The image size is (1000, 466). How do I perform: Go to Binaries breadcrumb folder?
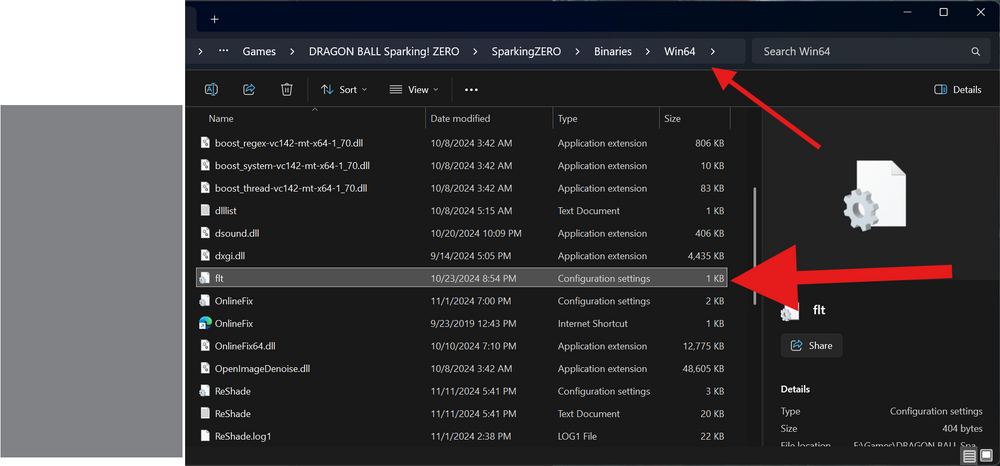pyautogui.click(x=613, y=52)
